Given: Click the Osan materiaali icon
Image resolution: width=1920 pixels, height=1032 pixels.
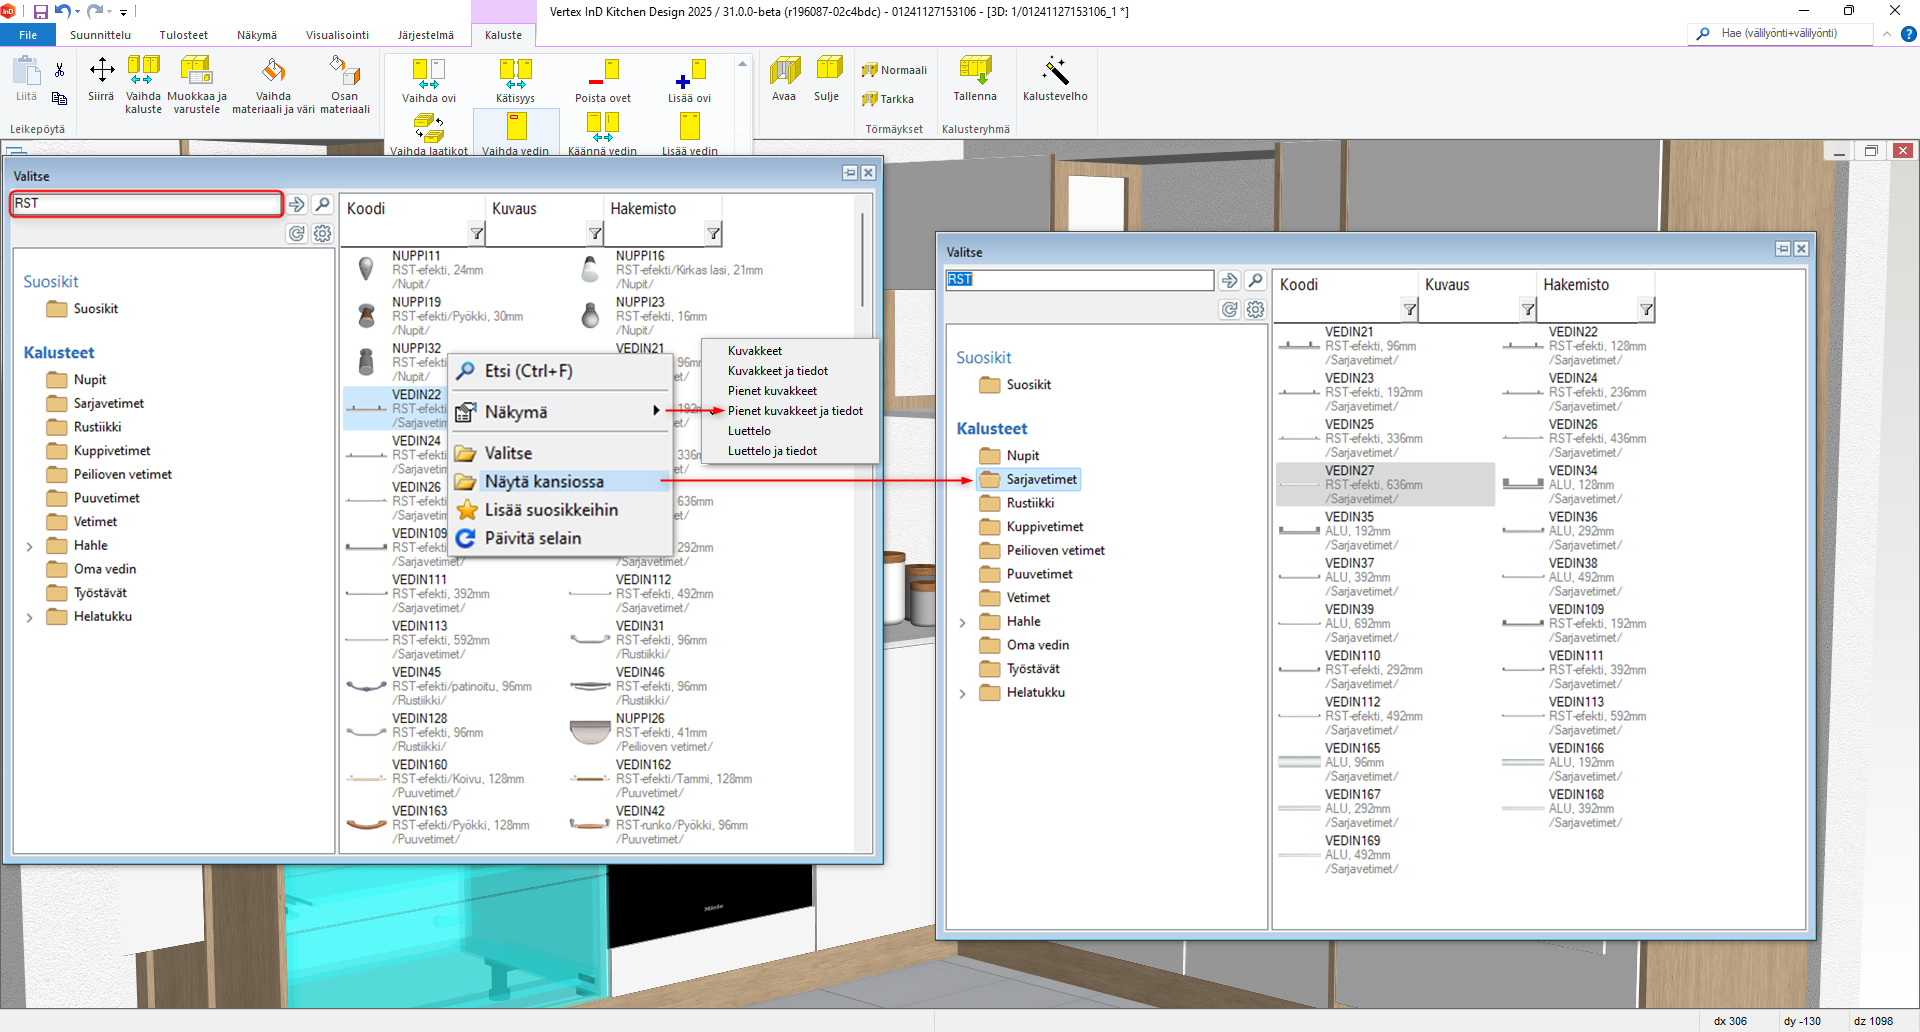Looking at the screenshot, I should pos(344,73).
